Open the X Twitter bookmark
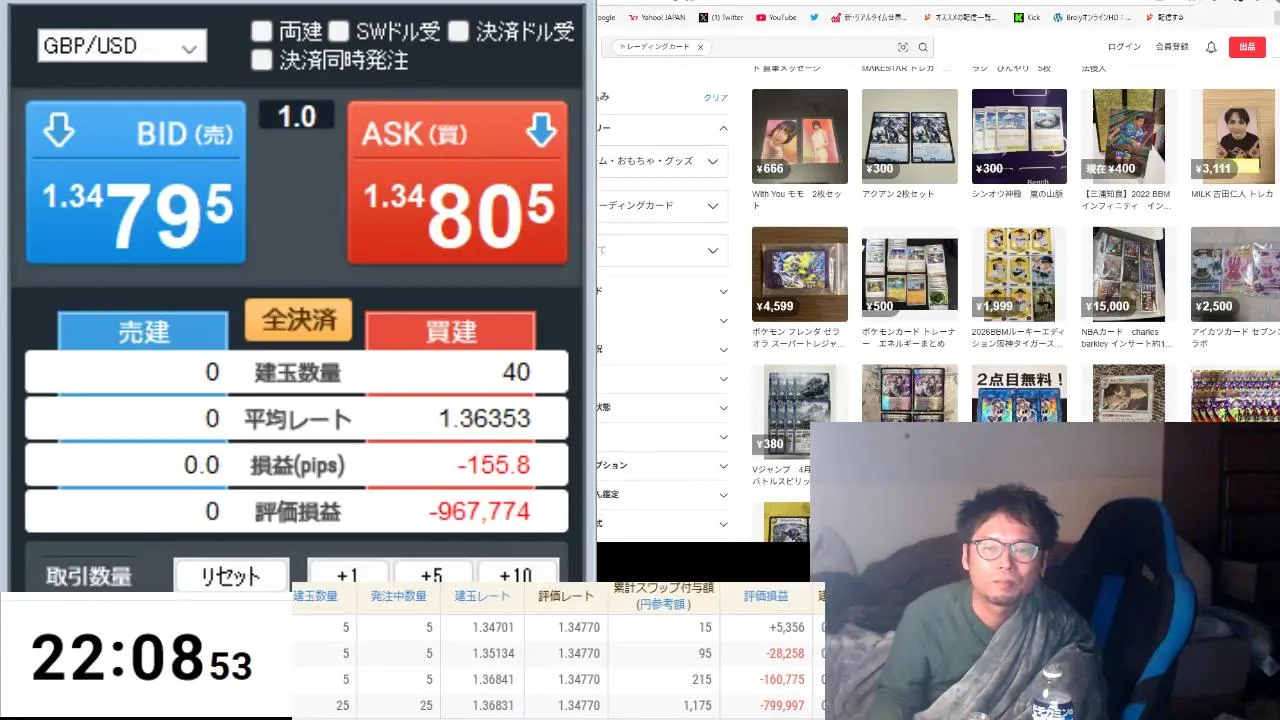This screenshot has width=1280, height=720. 721,18
